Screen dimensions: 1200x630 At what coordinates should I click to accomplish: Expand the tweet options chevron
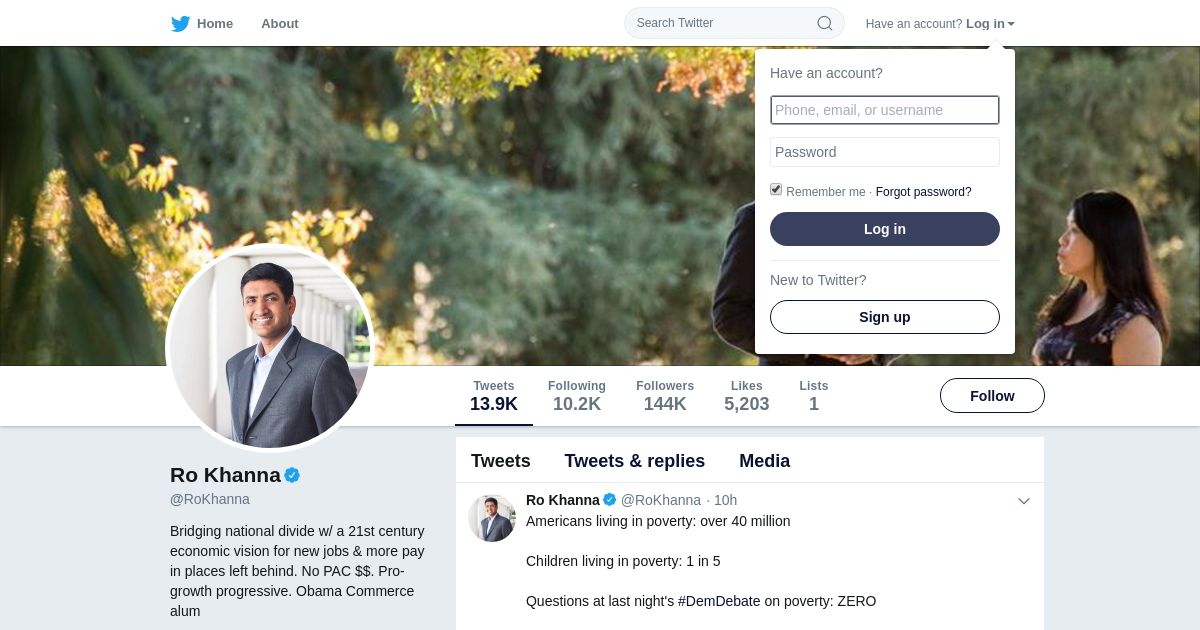(1023, 501)
